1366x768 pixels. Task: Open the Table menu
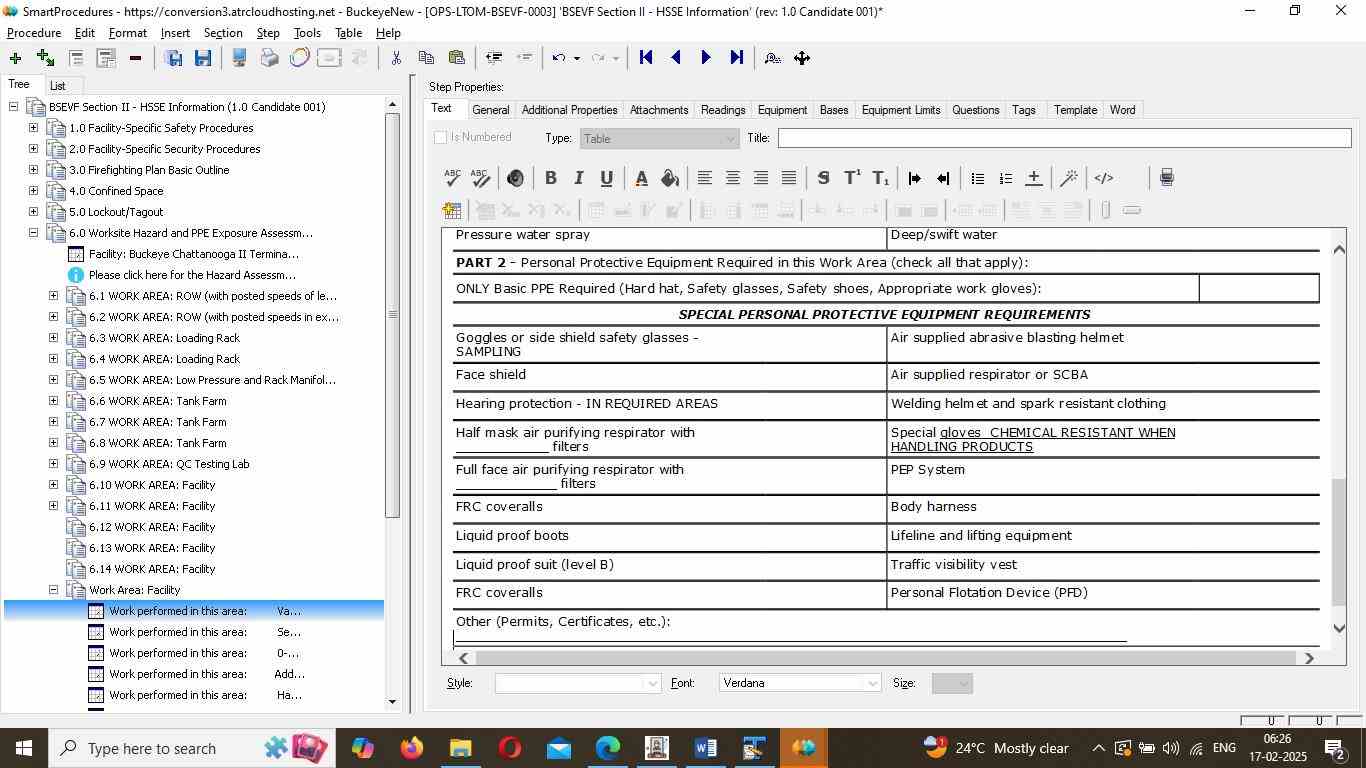coord(348,33)
